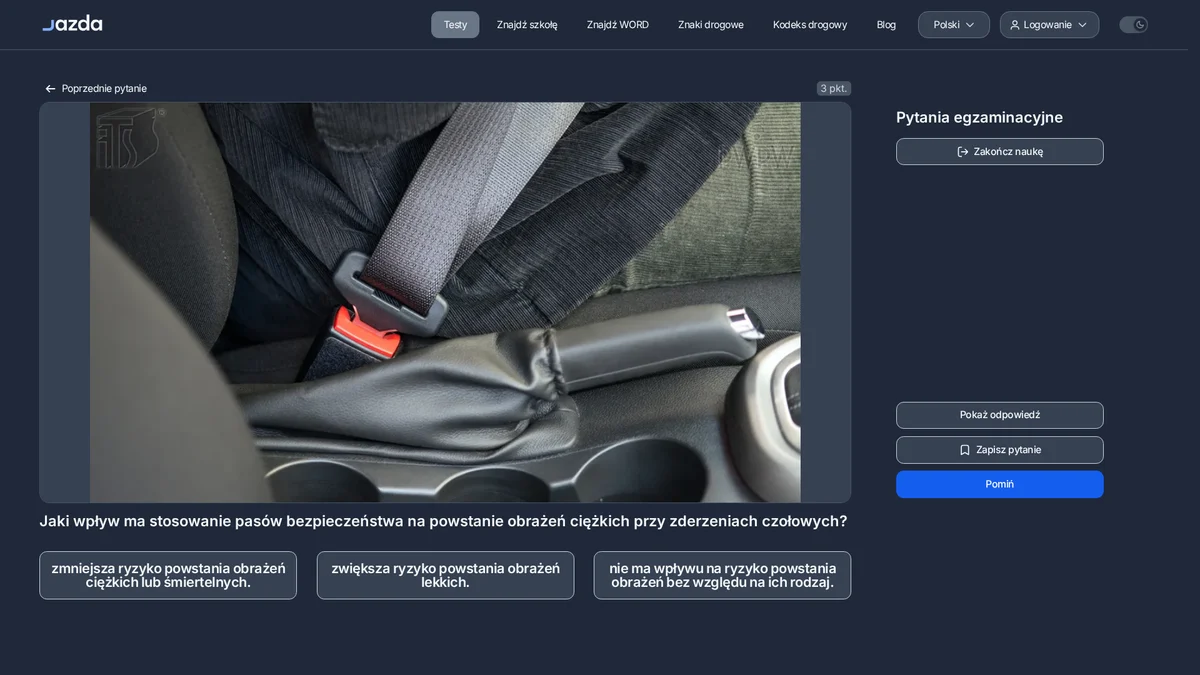Click the Poprzednie pytanie link text

tap(104, 89)
